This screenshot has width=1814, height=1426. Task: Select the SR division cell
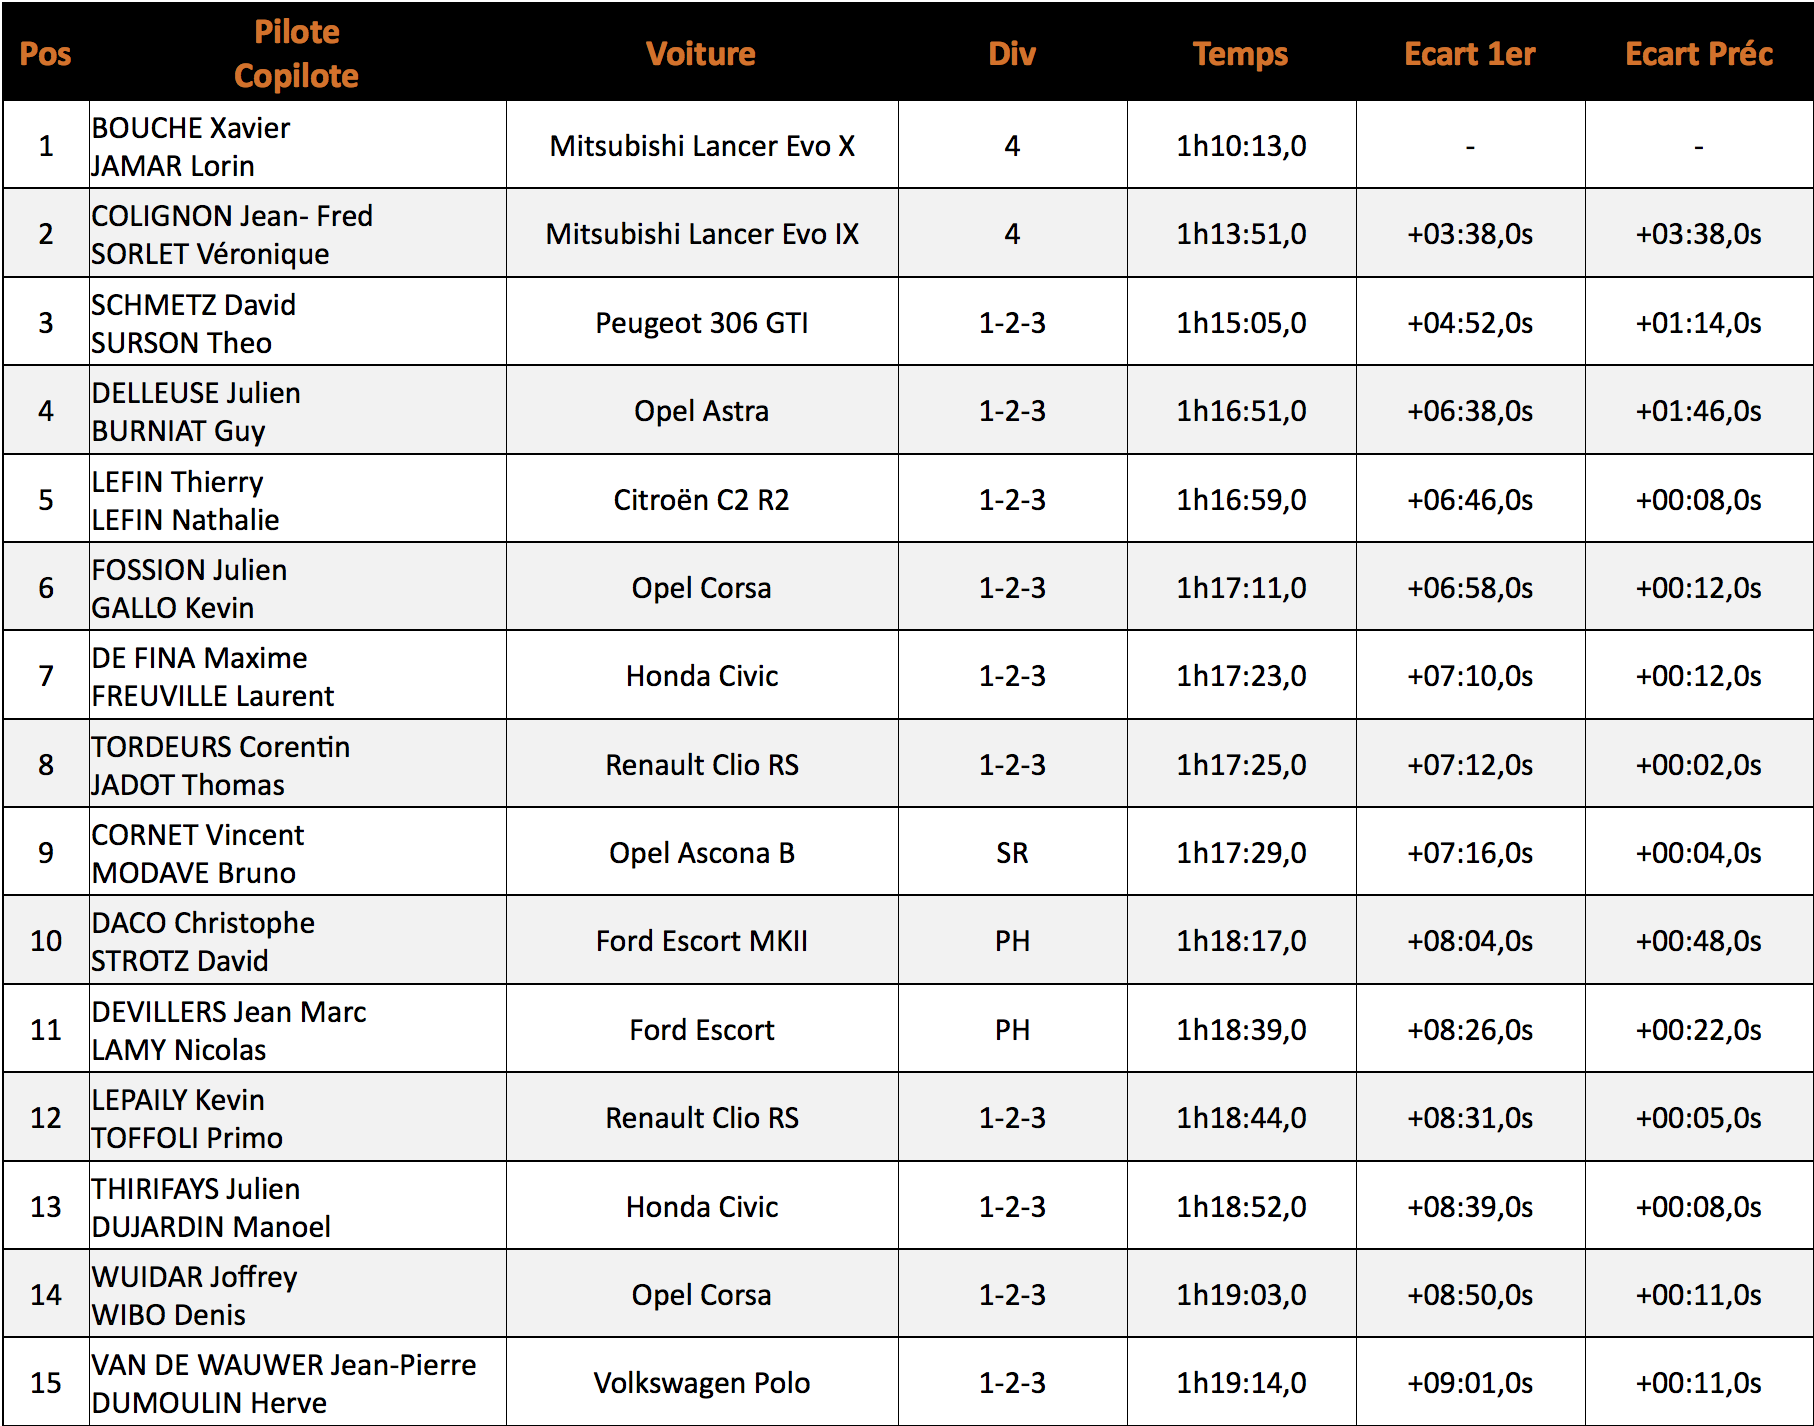click(x=1012, y=852)
